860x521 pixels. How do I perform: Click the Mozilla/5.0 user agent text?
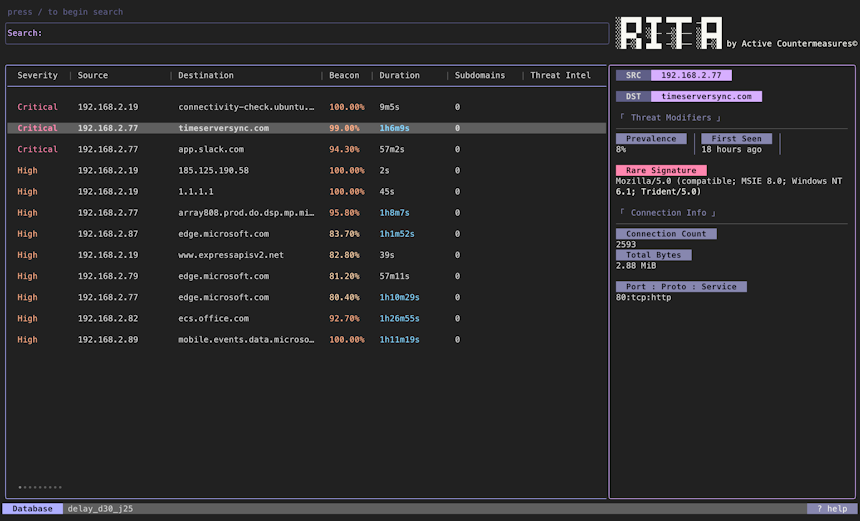(x=729, y=186)
